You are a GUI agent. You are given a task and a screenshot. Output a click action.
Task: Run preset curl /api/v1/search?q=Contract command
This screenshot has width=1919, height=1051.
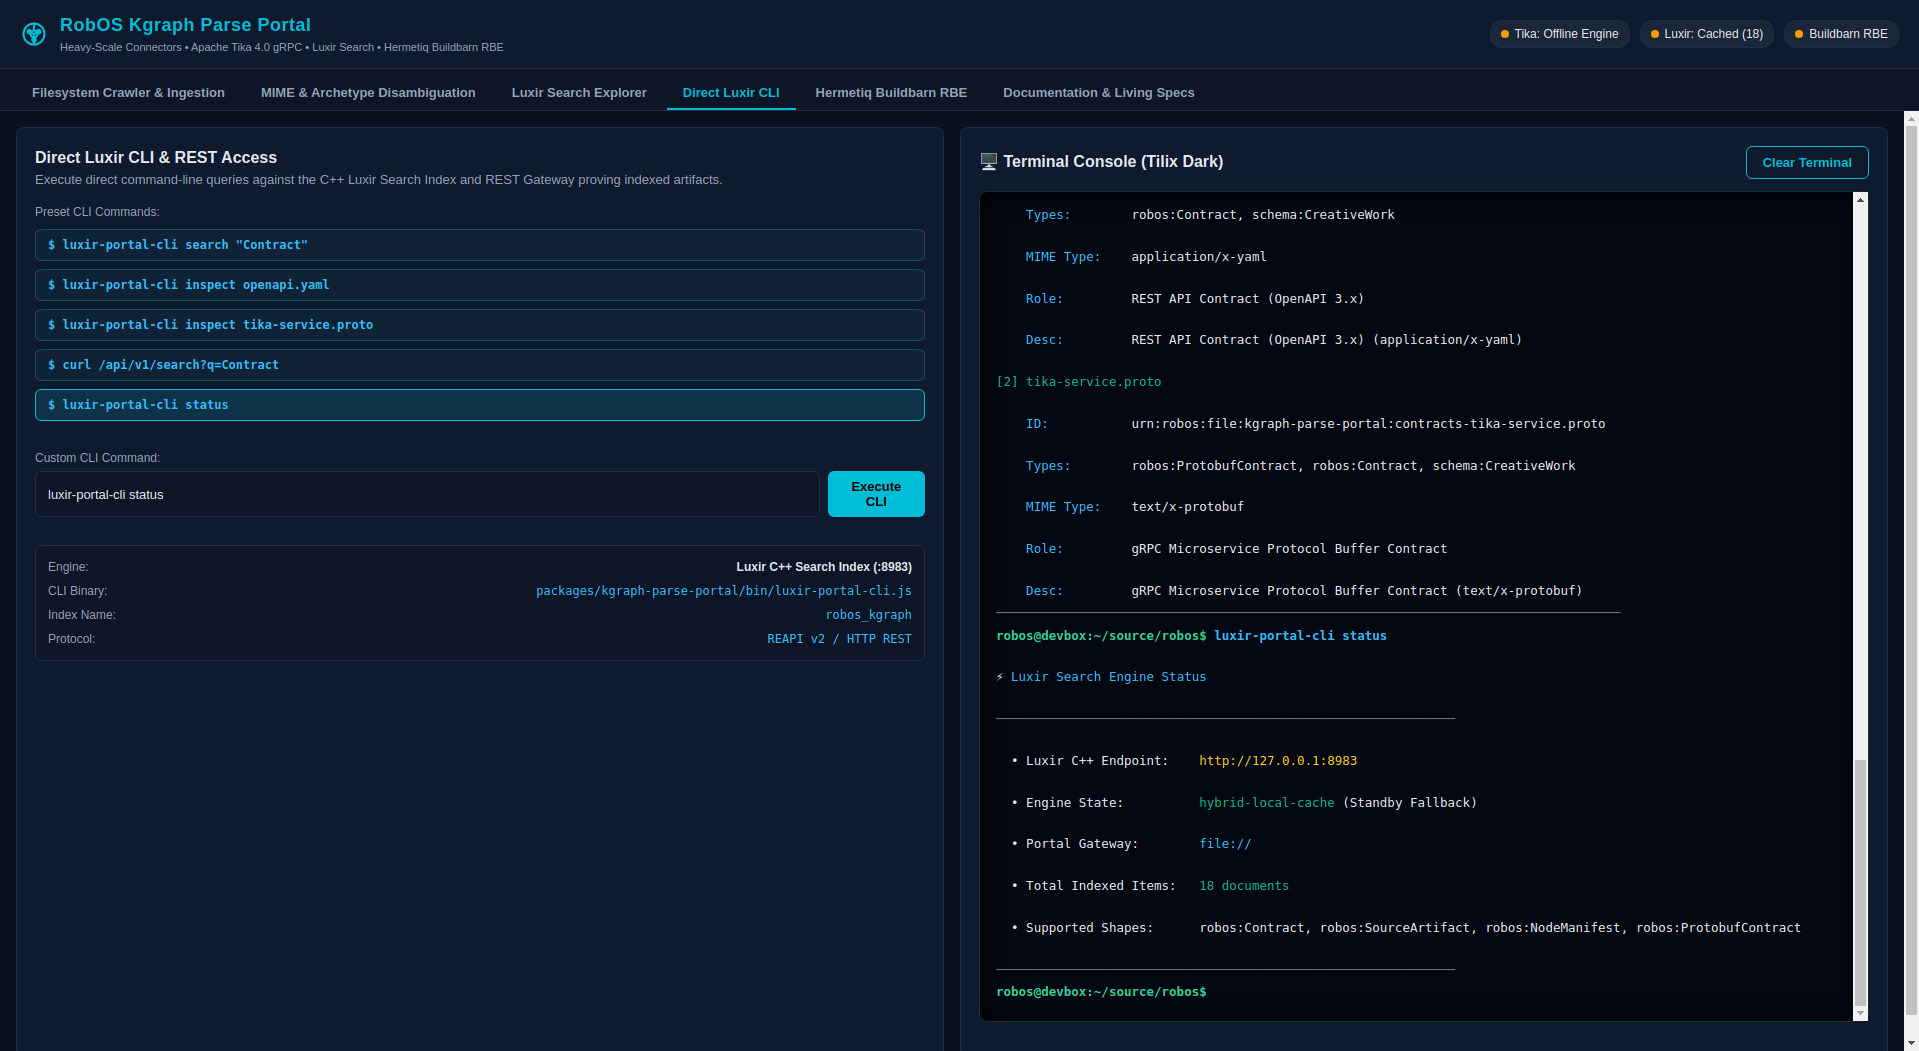pyautogui.click(x=480, y=365)
